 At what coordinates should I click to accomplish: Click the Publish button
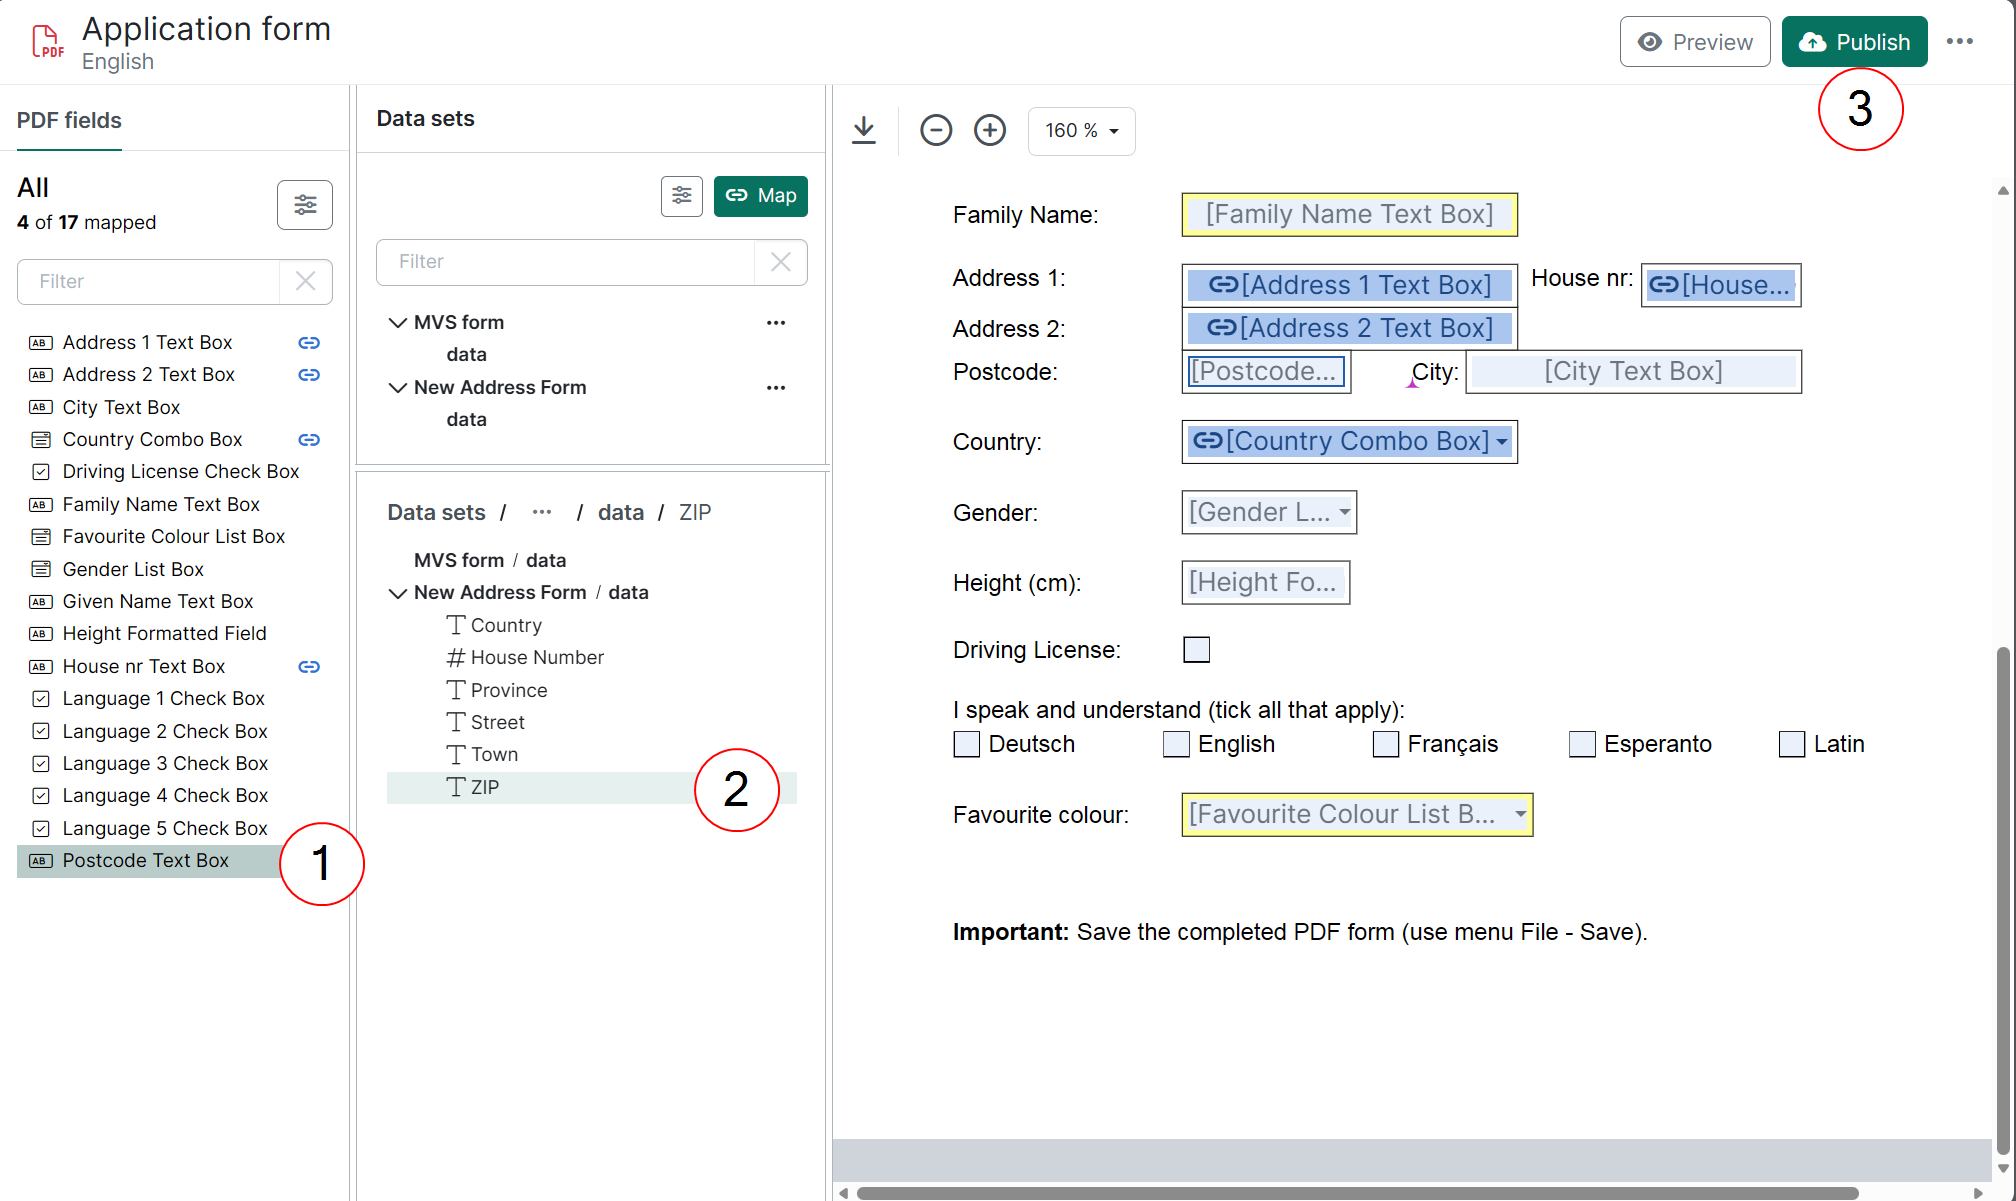tap(1854, 42)
